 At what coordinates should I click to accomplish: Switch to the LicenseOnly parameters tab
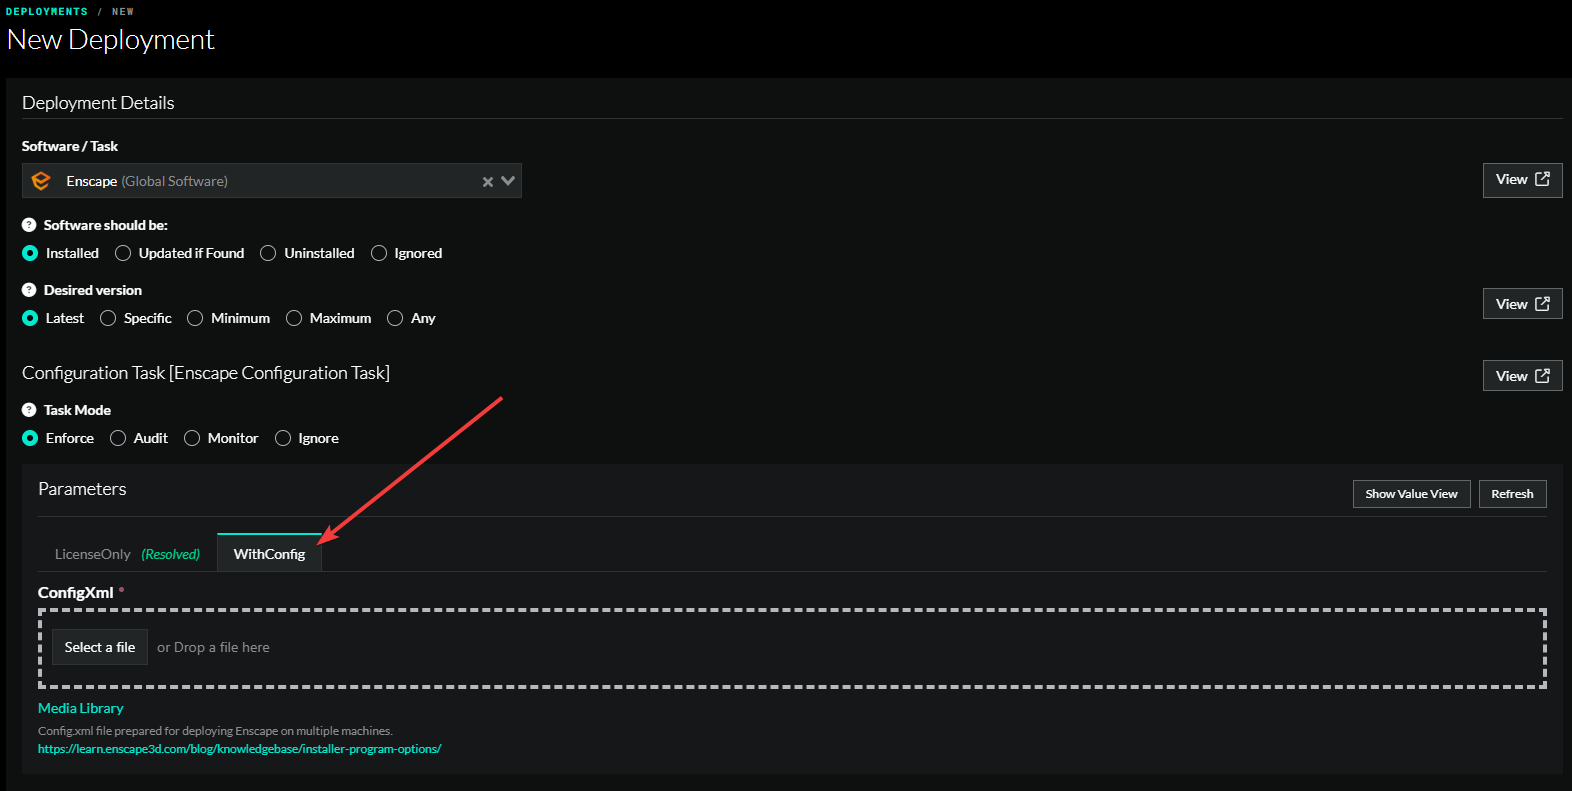pos(127,554)
